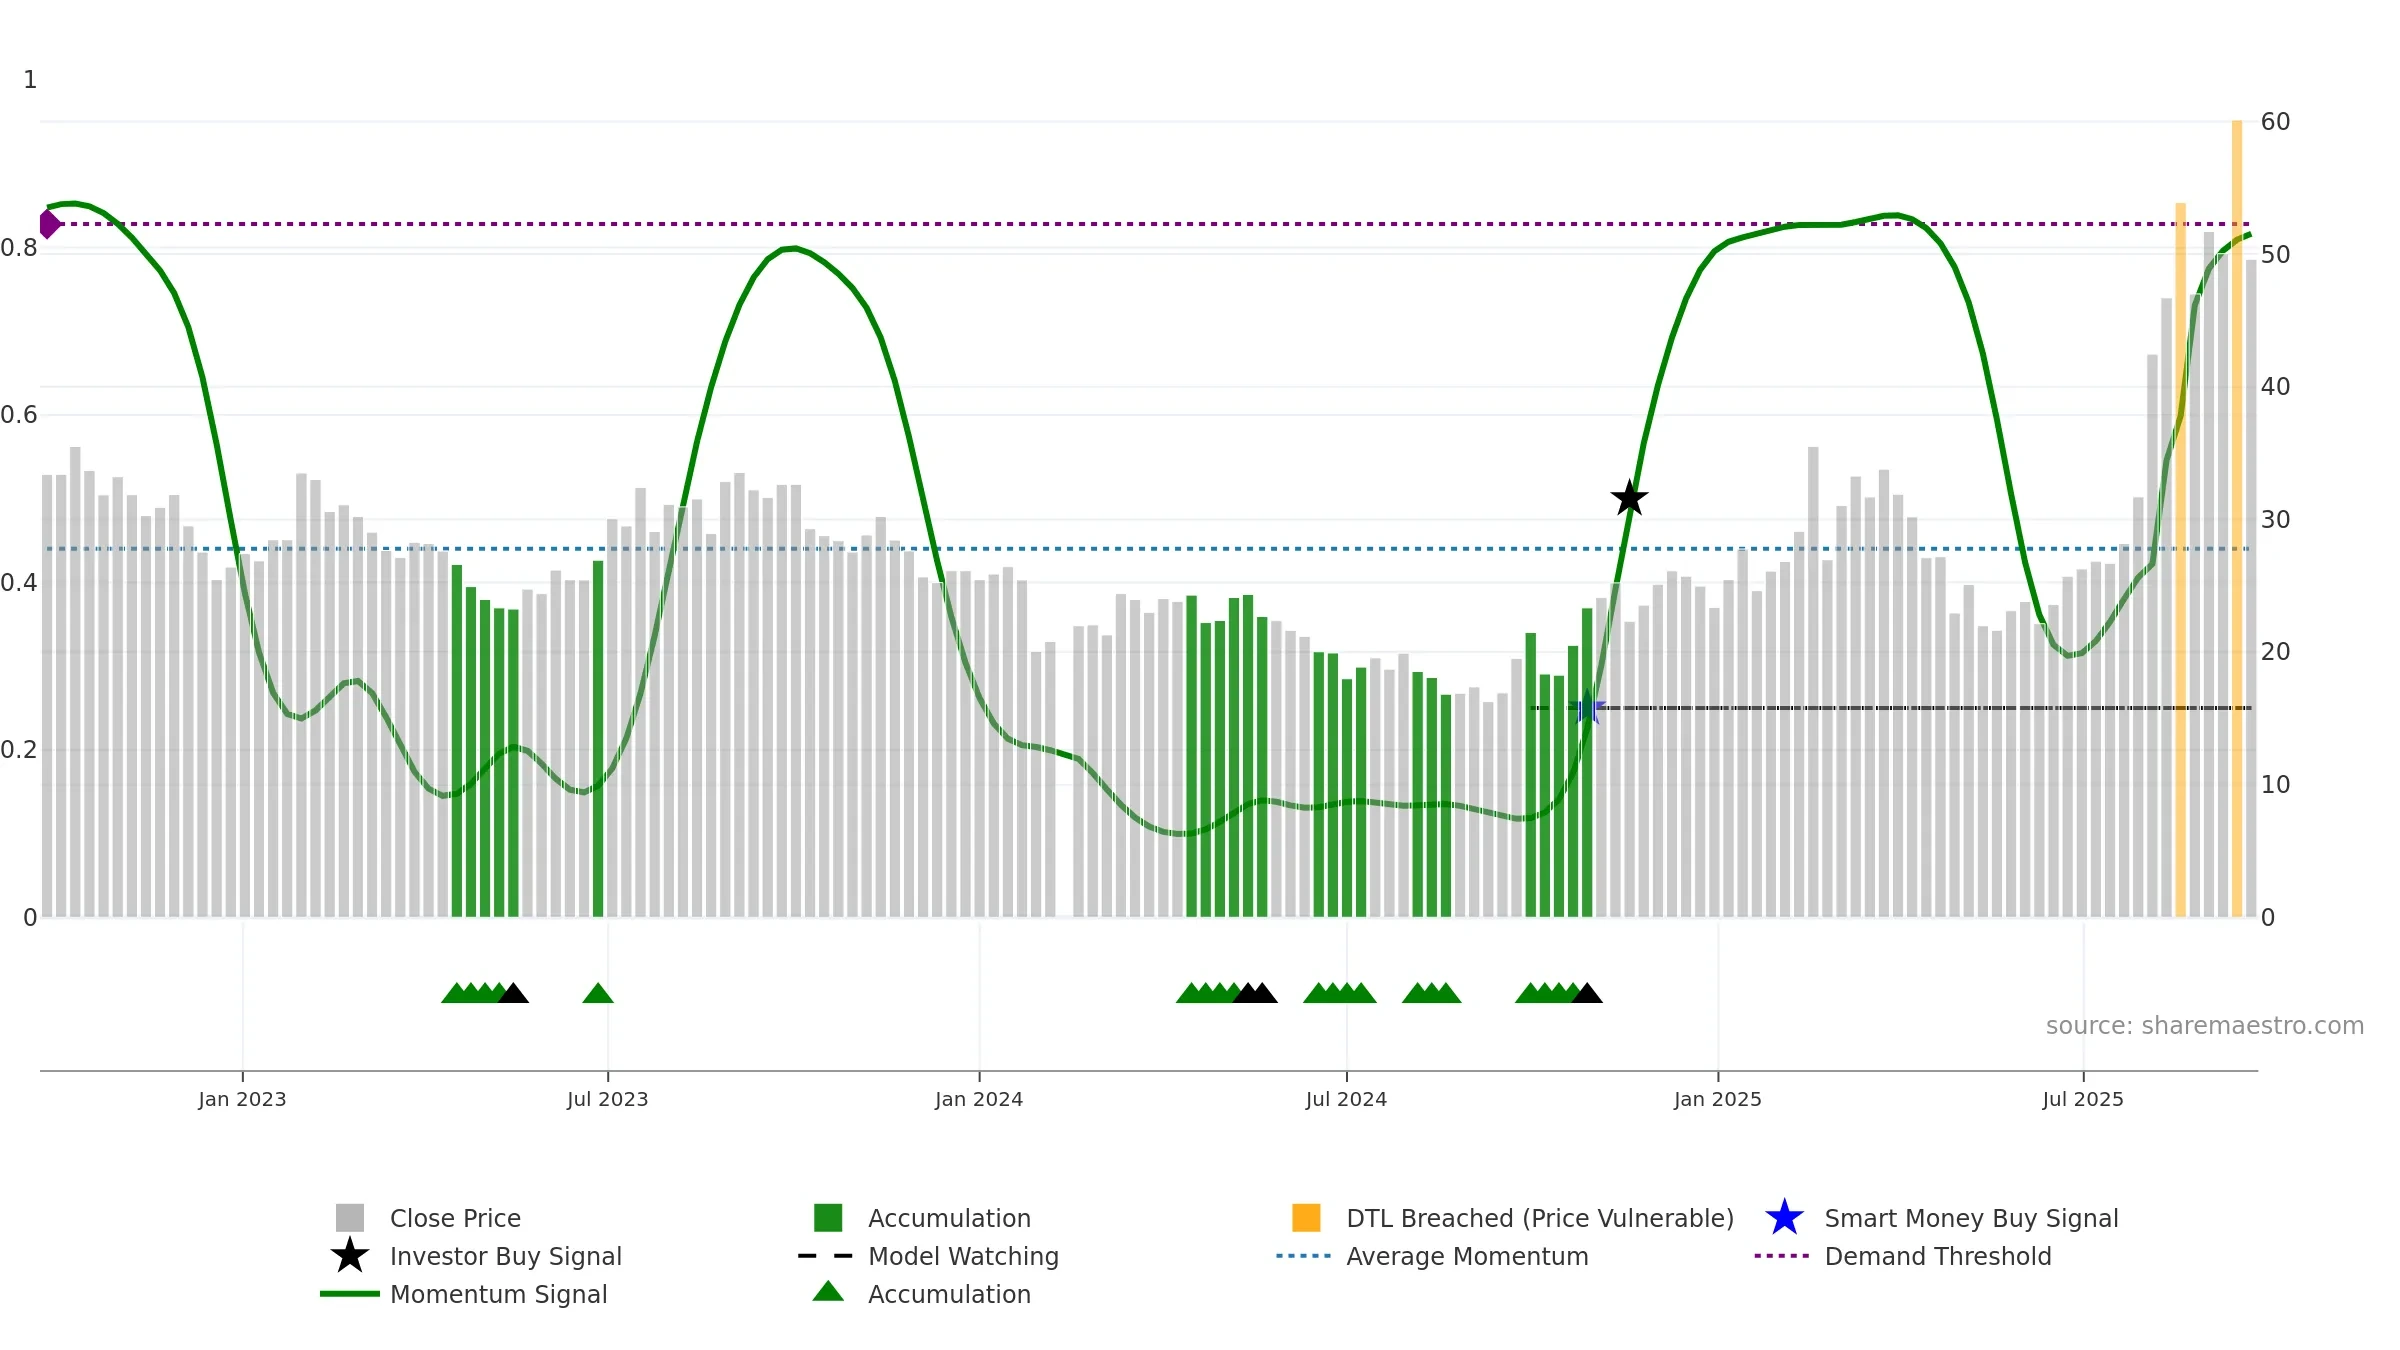Click the blue Smart Money Buy Signal legend star

click(x=1784, y=1218)
